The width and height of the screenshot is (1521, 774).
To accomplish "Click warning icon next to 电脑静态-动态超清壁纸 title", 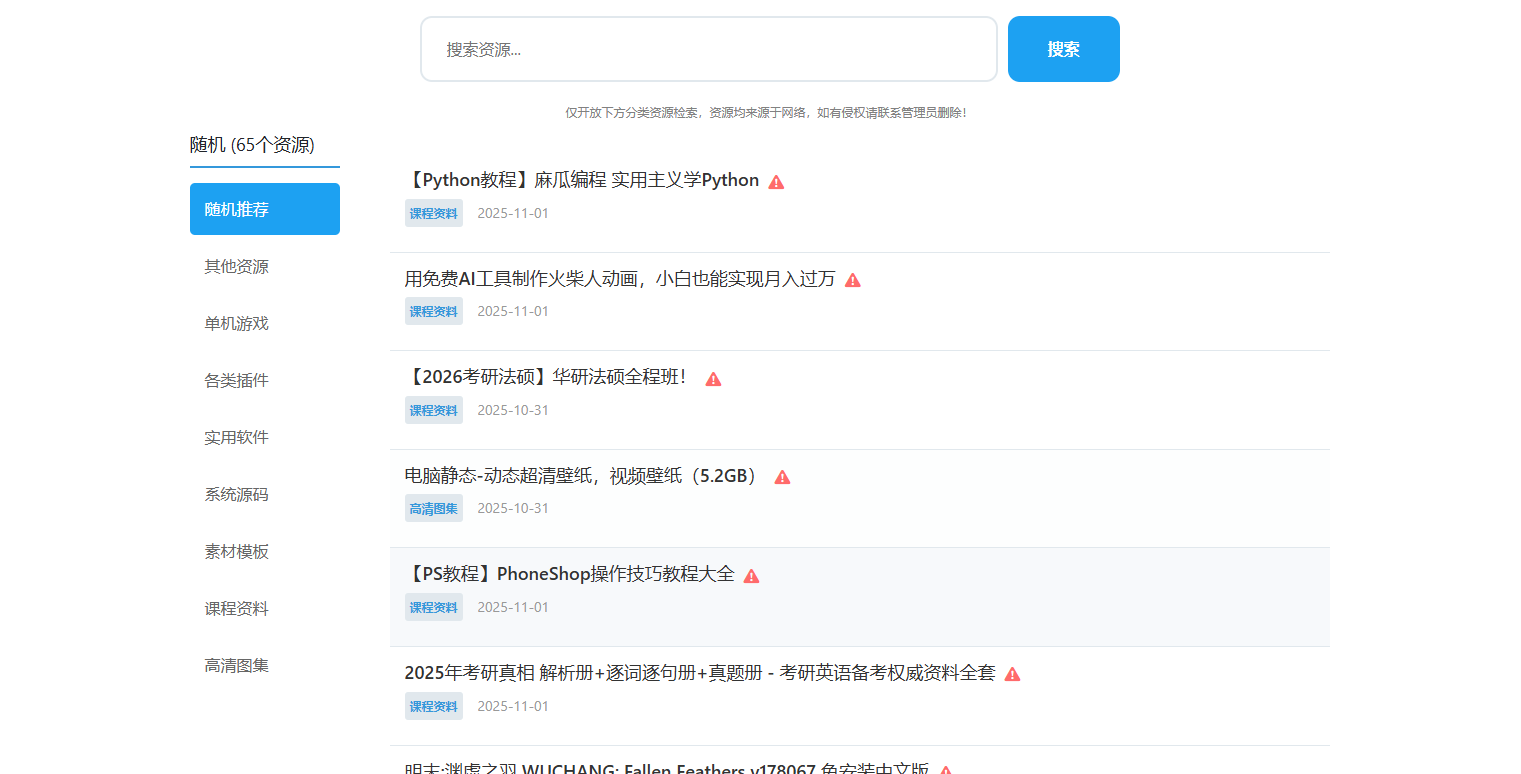I will [x=782, y=477].
